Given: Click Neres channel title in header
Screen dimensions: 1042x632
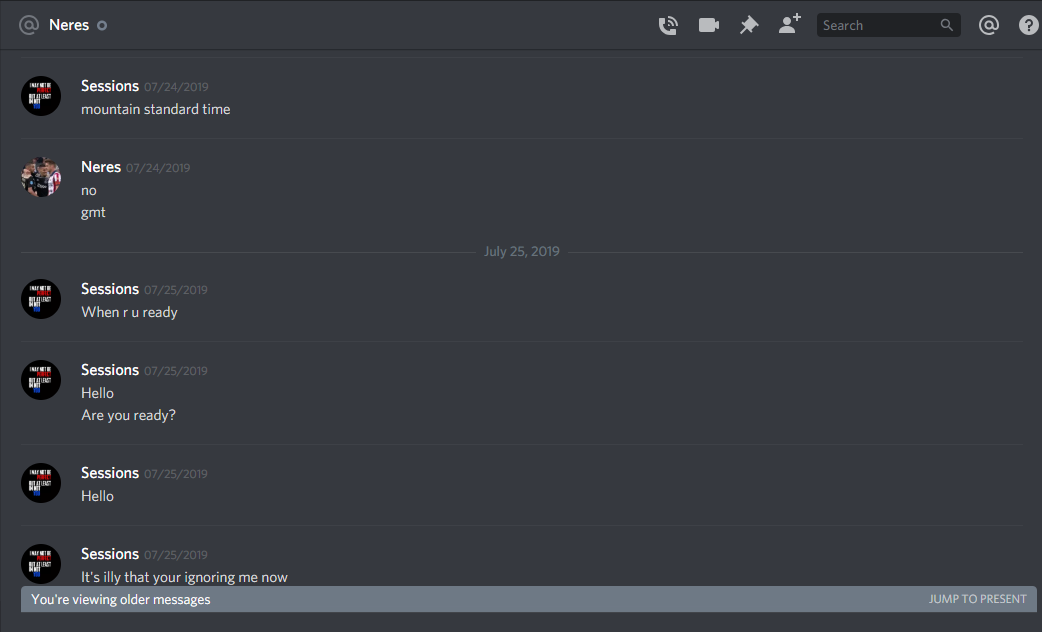Looking at the screenshot, I should pyautogui.click(x=69, y=25).
